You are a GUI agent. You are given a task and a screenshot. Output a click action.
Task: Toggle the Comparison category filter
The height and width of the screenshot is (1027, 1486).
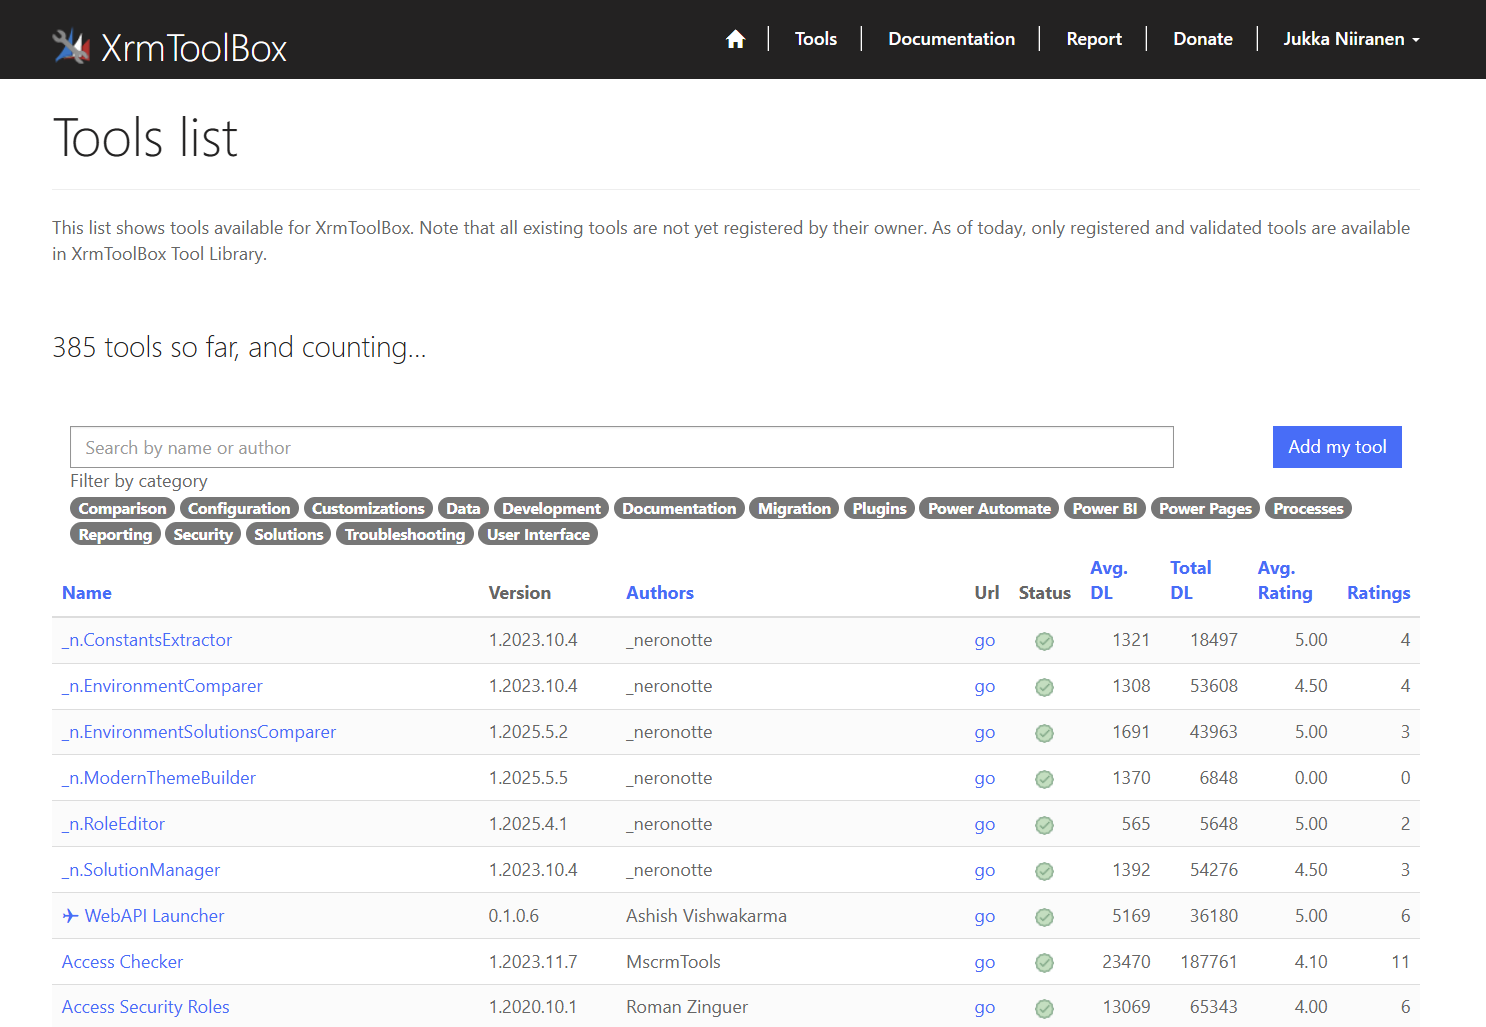pos(122,509)
